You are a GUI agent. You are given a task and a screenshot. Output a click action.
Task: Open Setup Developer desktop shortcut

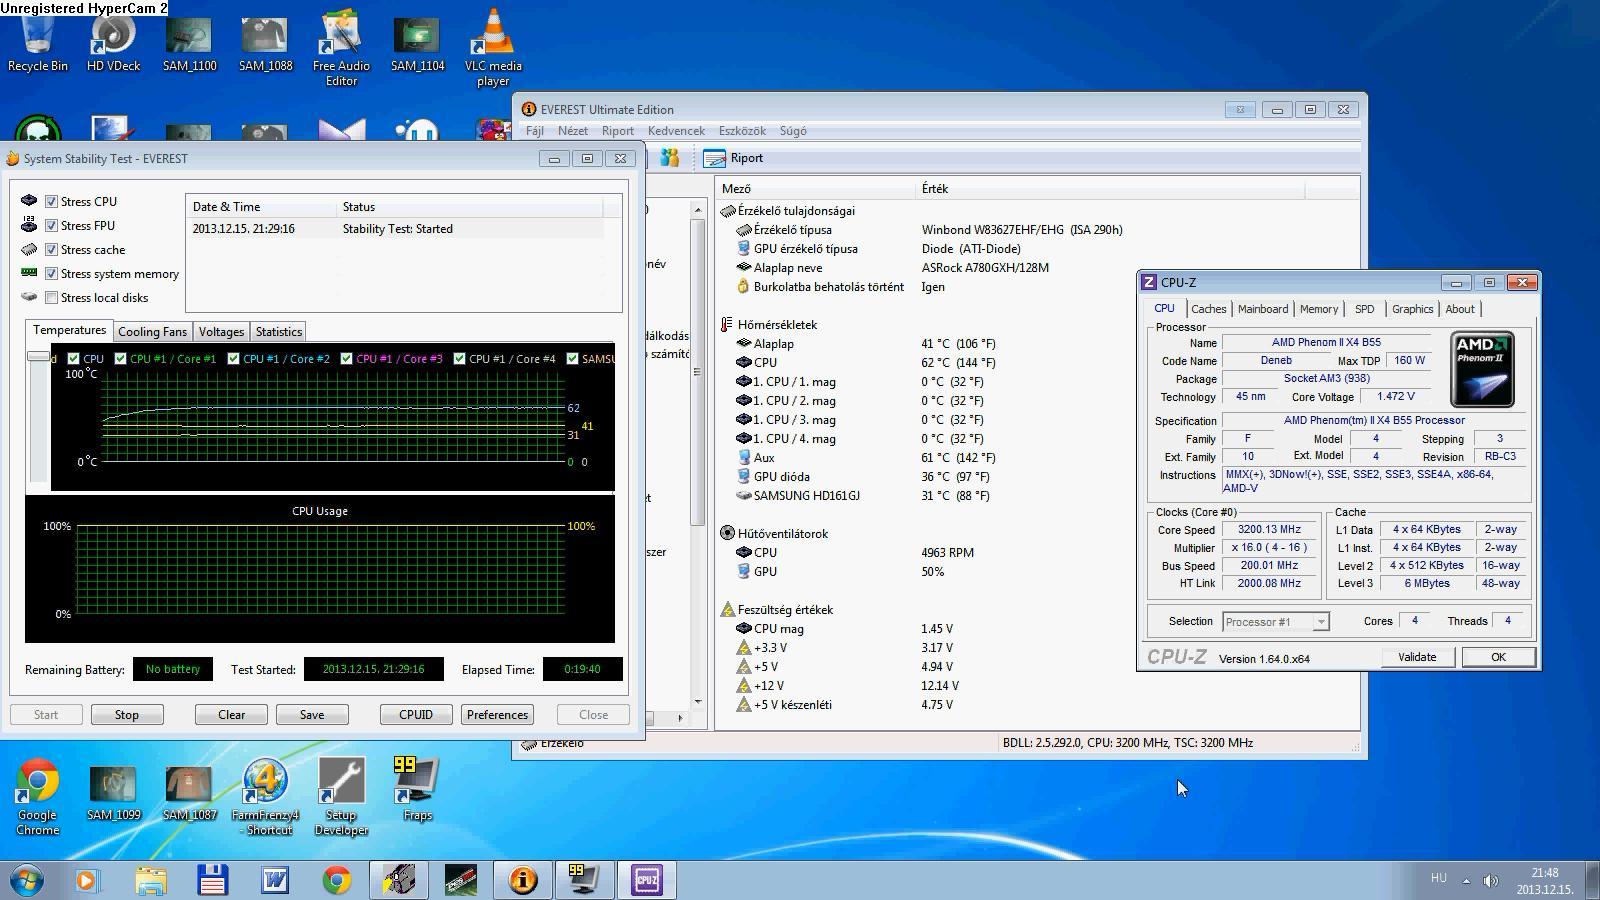[341, 797]
